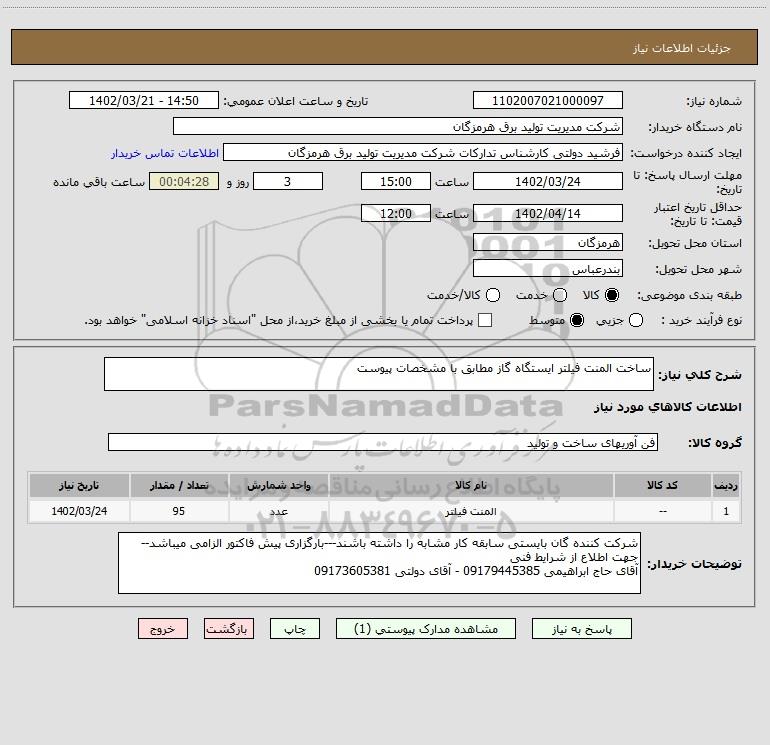Click the بازگشت back button
The image size is (770, 745).
point(229,629)
